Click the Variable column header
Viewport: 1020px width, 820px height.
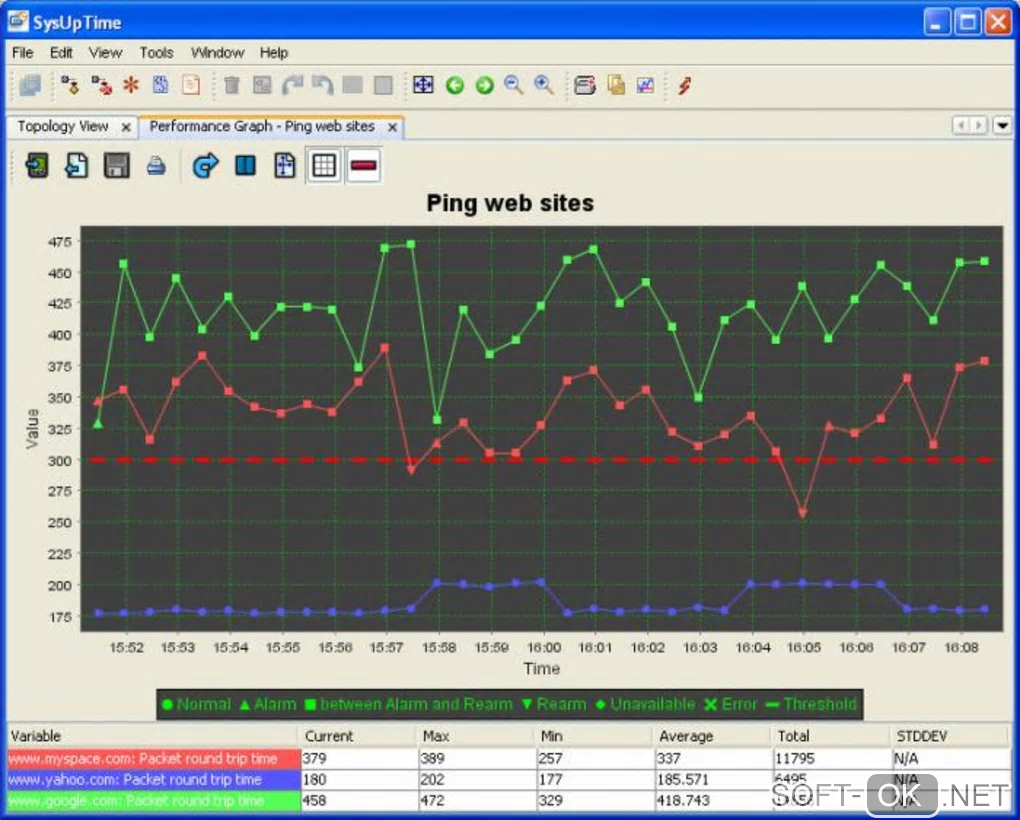click(x=153, y=736)
